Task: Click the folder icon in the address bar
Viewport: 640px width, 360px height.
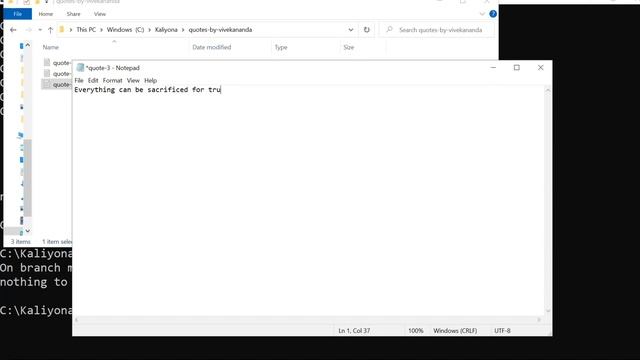Action: tap(62, 29)
